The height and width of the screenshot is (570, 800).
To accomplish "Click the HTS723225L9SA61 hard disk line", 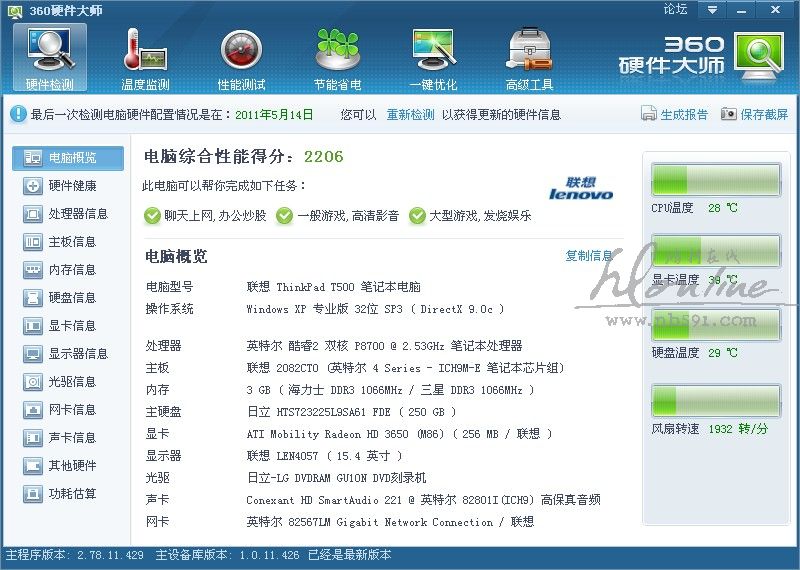I will [x=351, y=412].
